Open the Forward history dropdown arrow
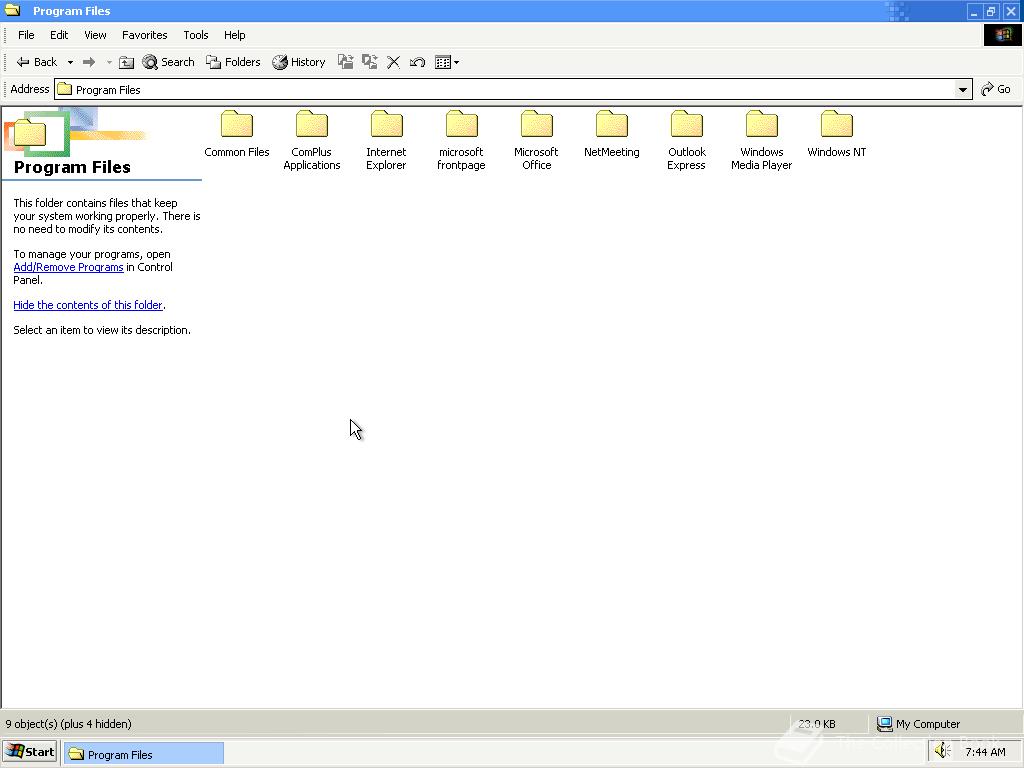The image size is (1024, 768). (109, 63)
